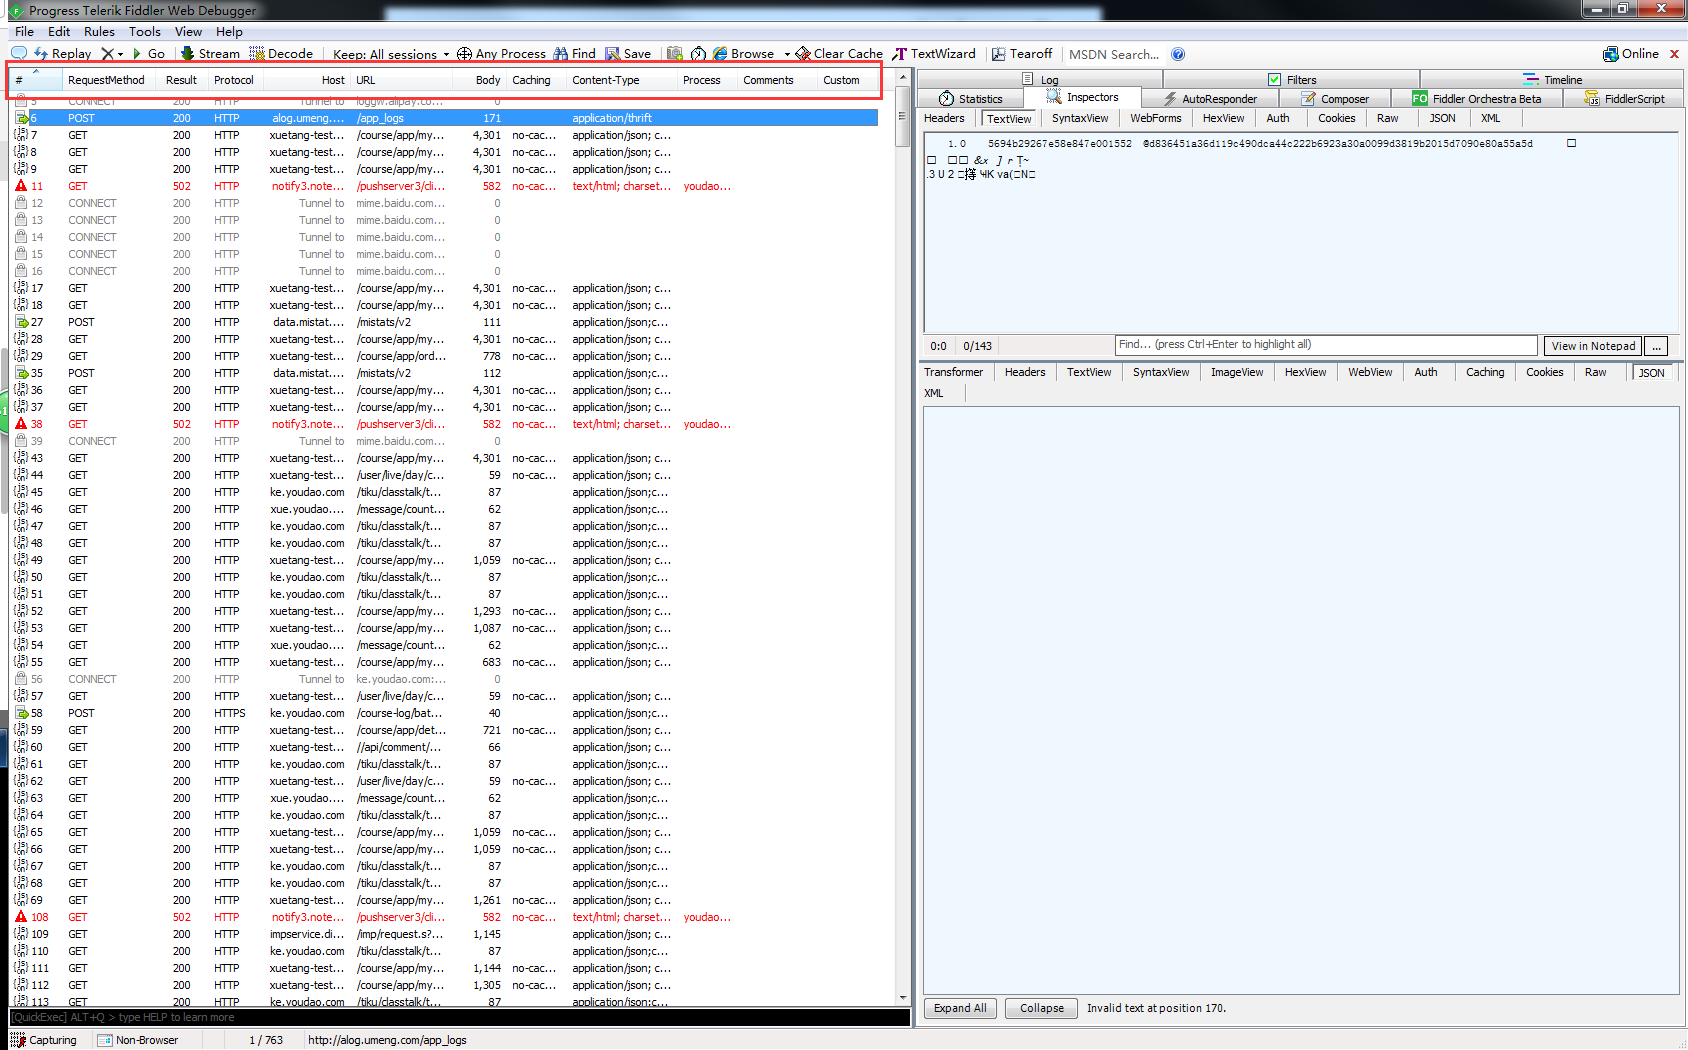Select session 27 POST icon

(21, 322)
